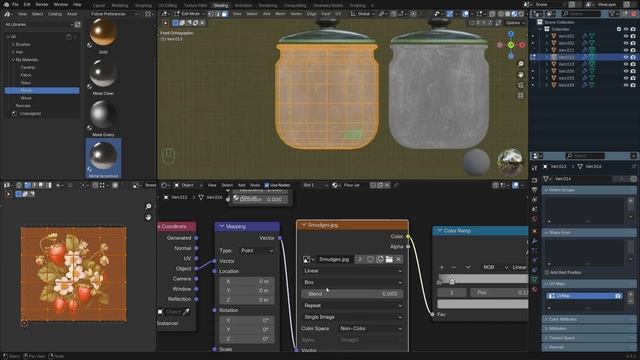Click the Color Ramp stop color swatch
Screen dimensions: 640x360
(x=483, y=304)
